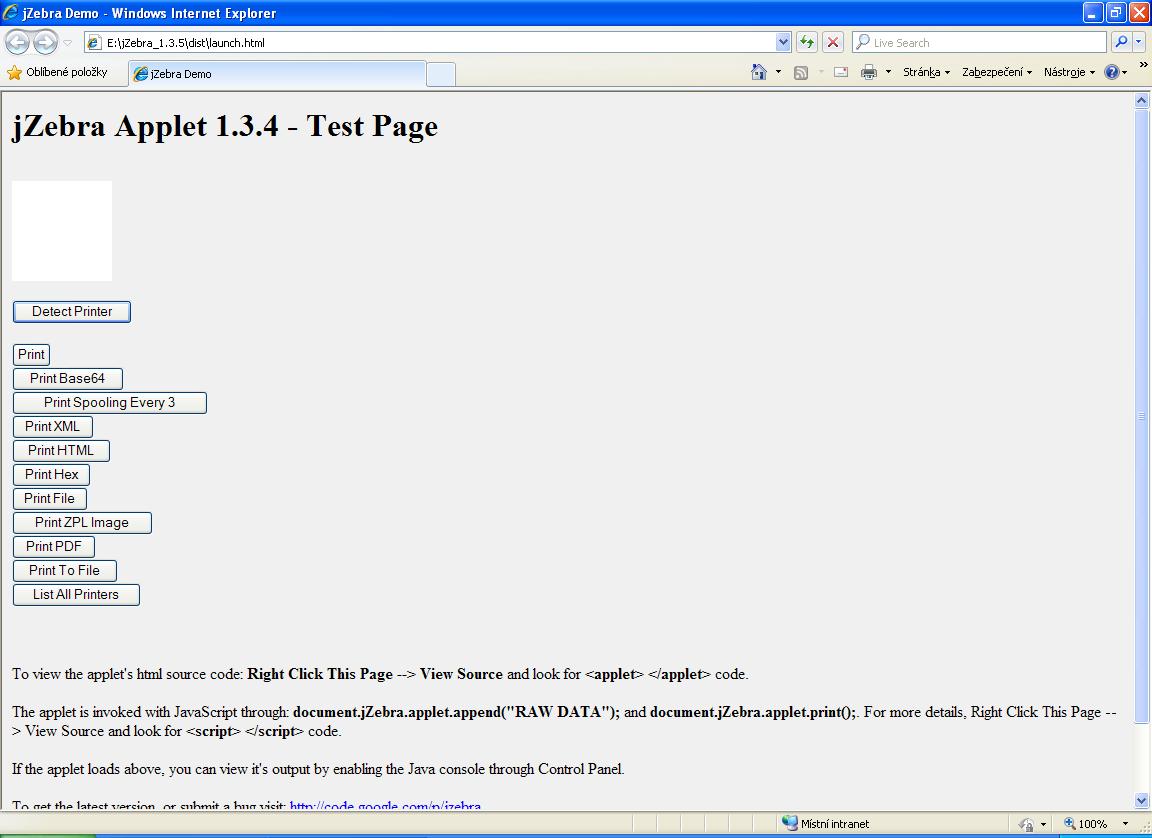The width and height of the screenshot is (1152, 838).
Task: Restore down the Internet Explorer window
Action: point(1115,12)
